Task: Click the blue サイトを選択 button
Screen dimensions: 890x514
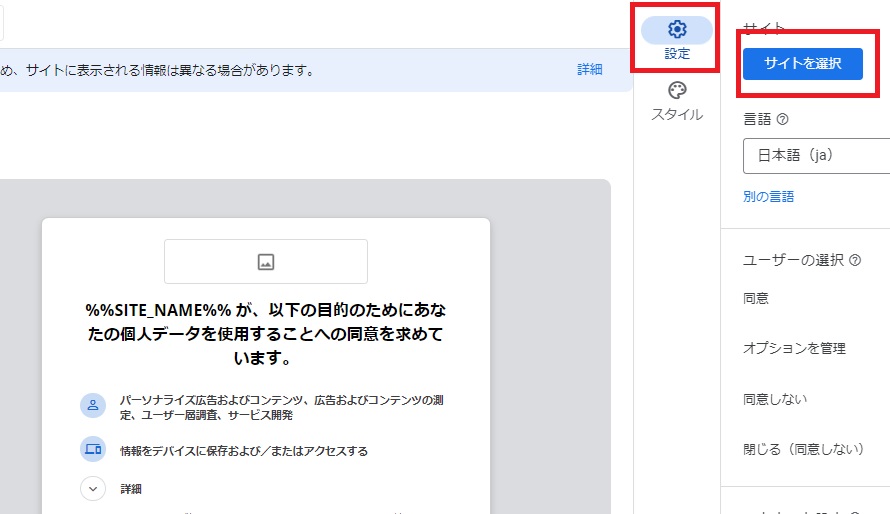Action: click(802, 63)
